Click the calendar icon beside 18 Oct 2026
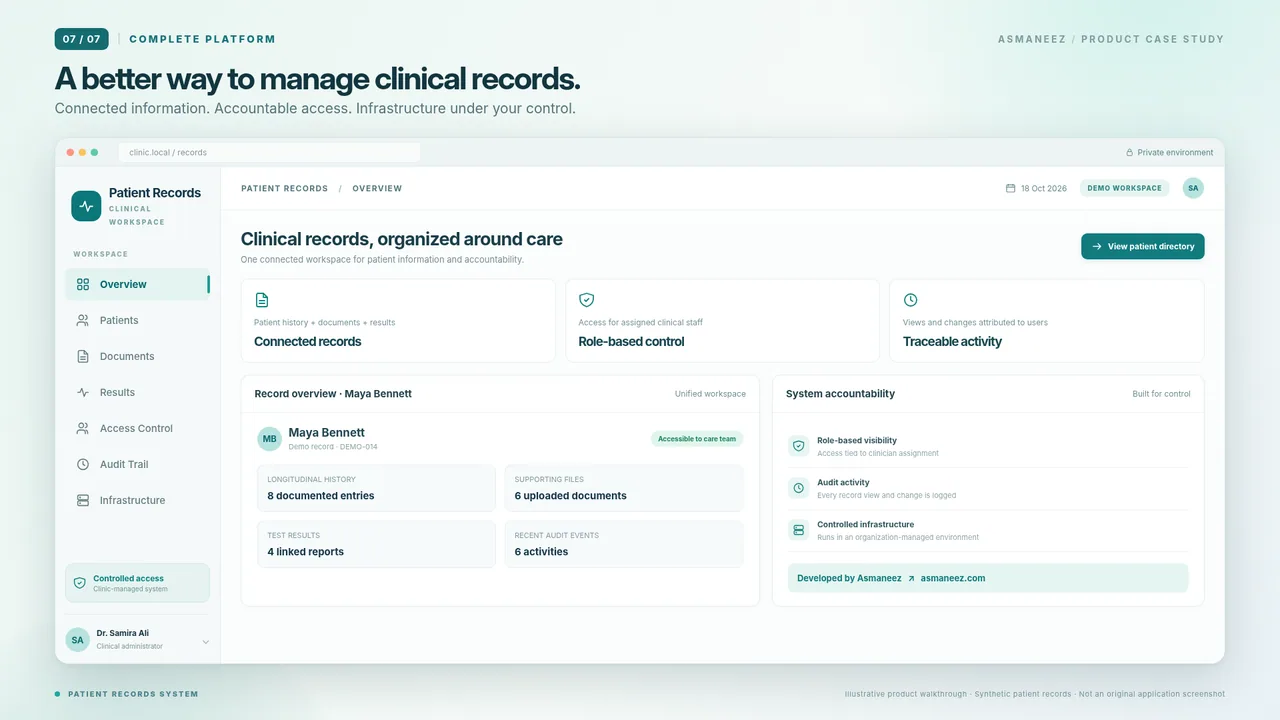The width and height of the screenshot is (1280, 720). 1010,188
